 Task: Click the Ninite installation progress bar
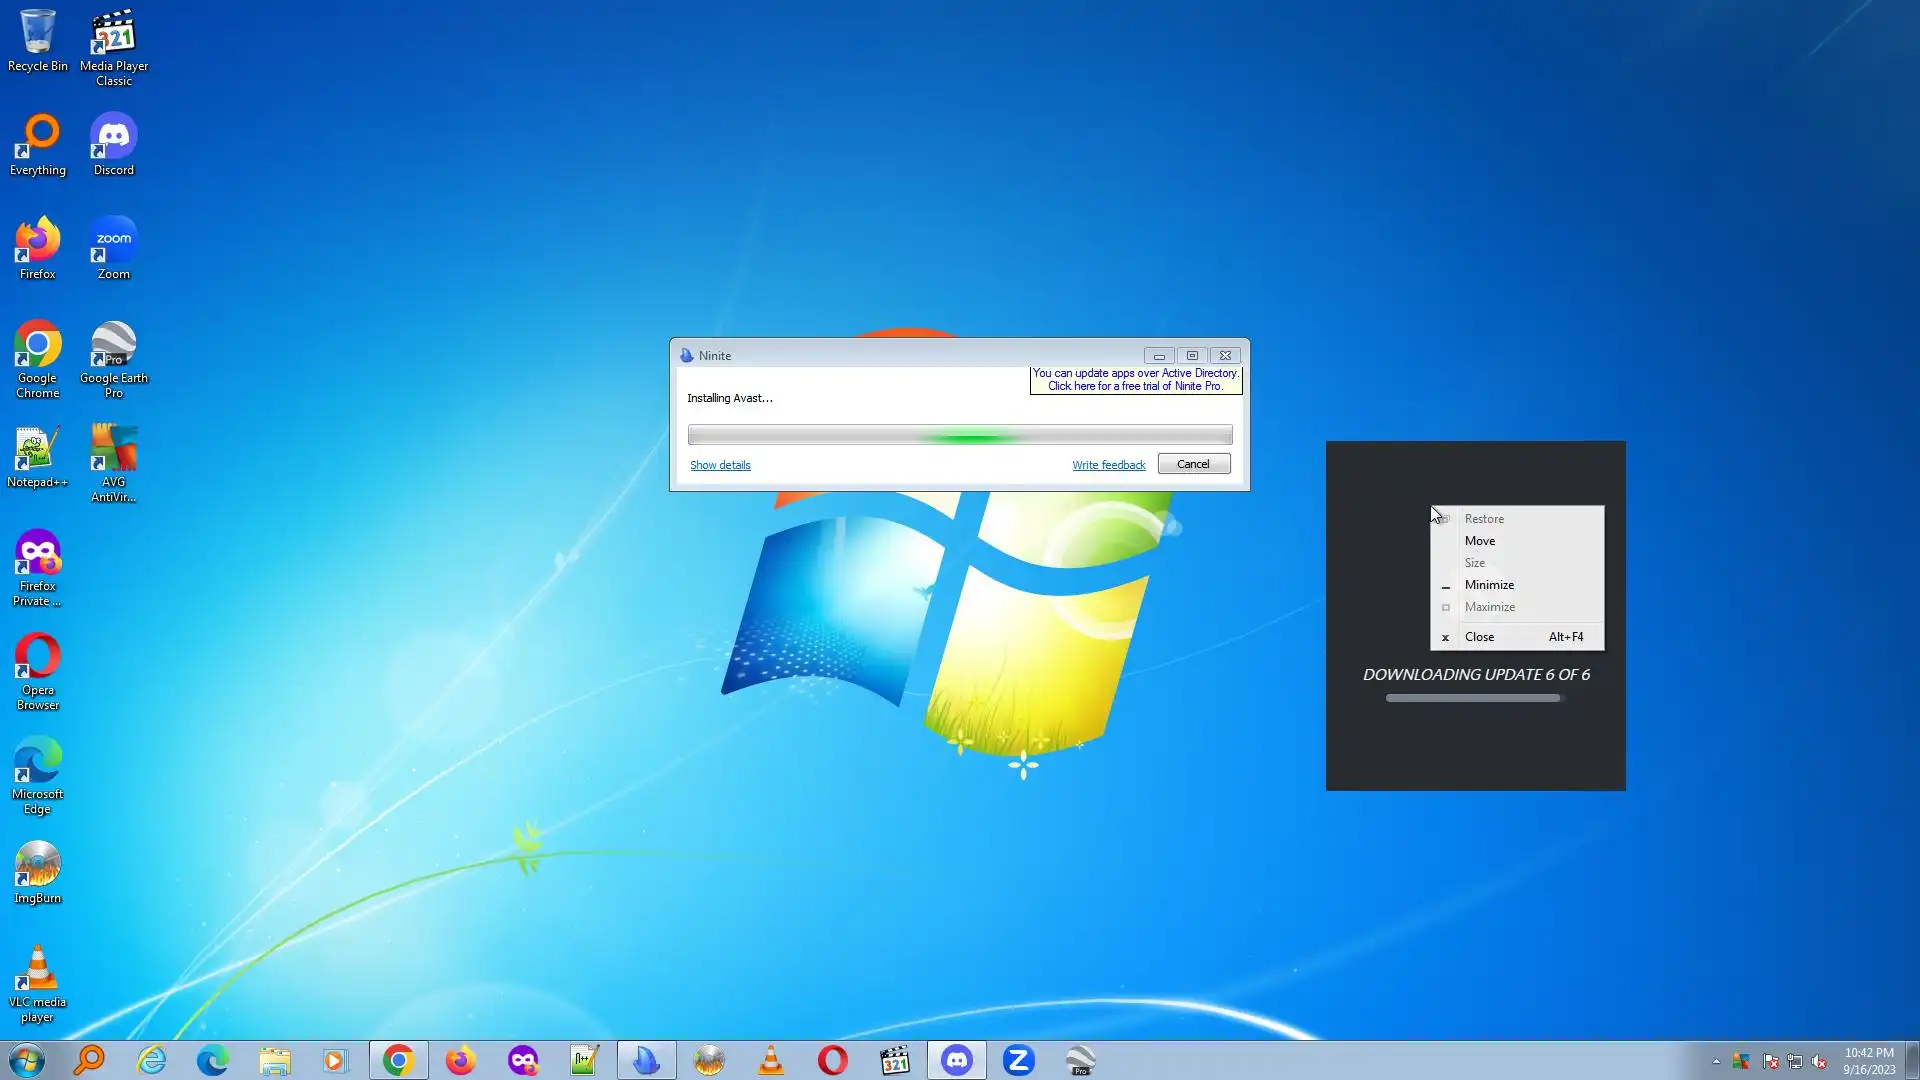click(x=959, y=435)
